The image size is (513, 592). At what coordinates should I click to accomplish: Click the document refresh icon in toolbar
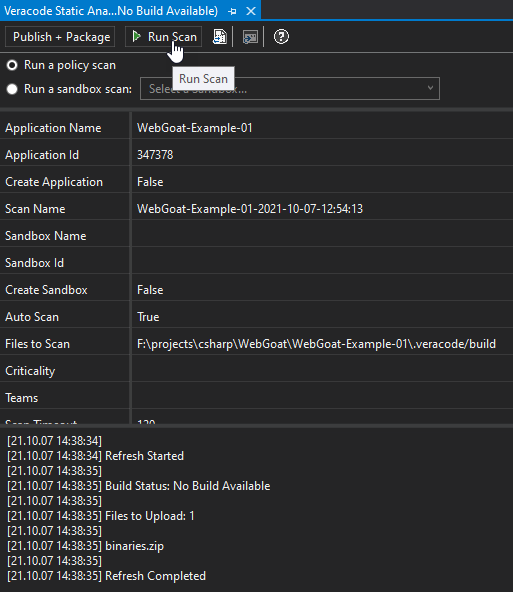point(219,37)
